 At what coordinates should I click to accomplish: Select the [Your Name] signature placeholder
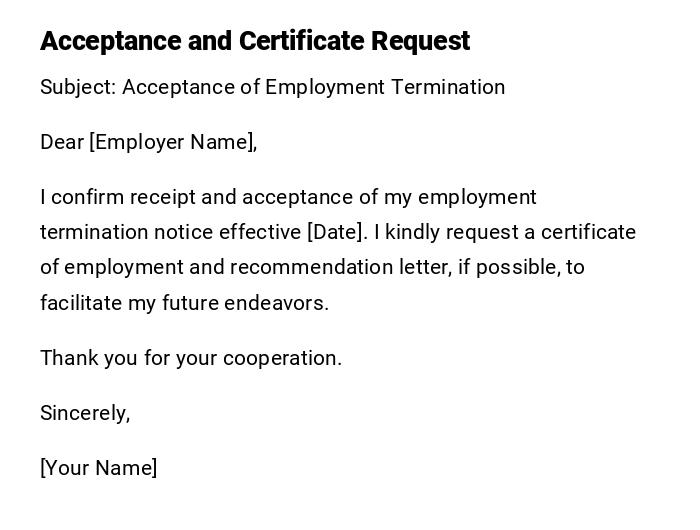click(x=98, y=468)
